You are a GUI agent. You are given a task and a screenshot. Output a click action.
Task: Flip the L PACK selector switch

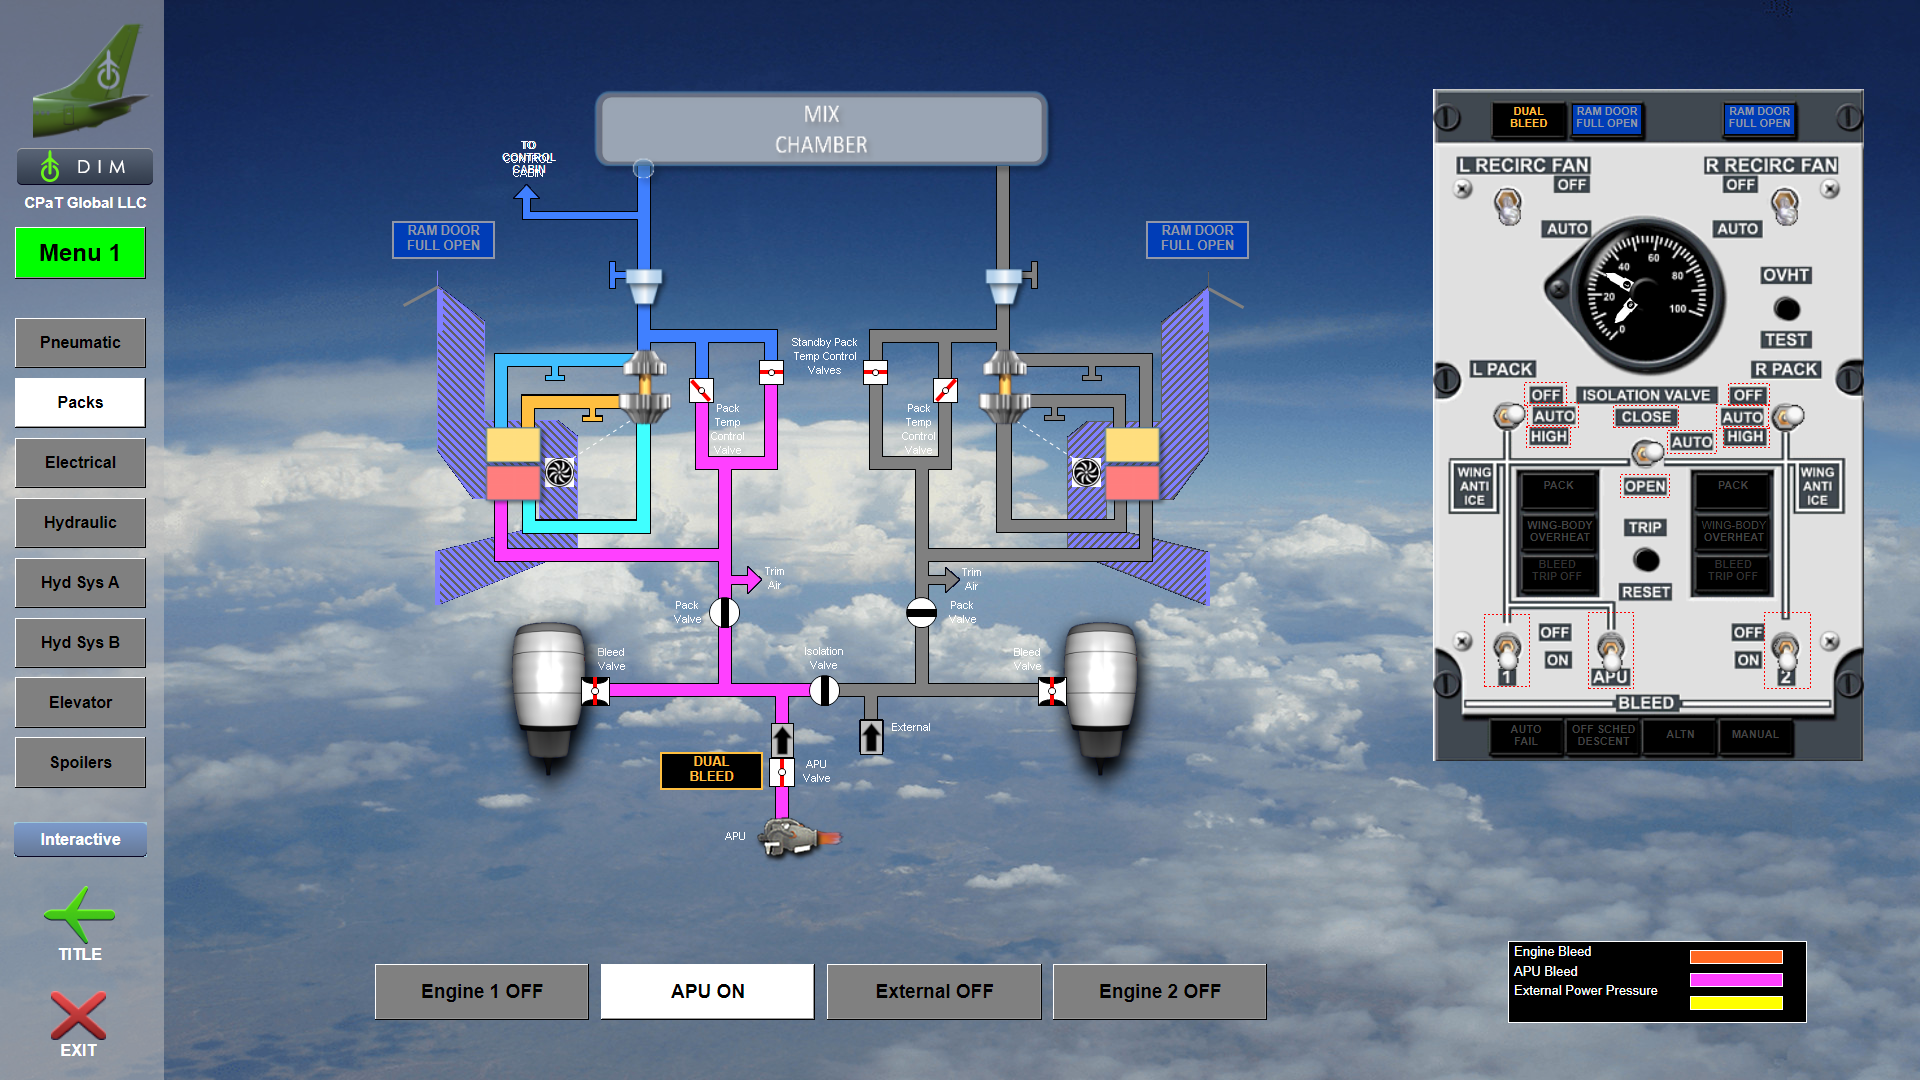[x=1507, y=415]
